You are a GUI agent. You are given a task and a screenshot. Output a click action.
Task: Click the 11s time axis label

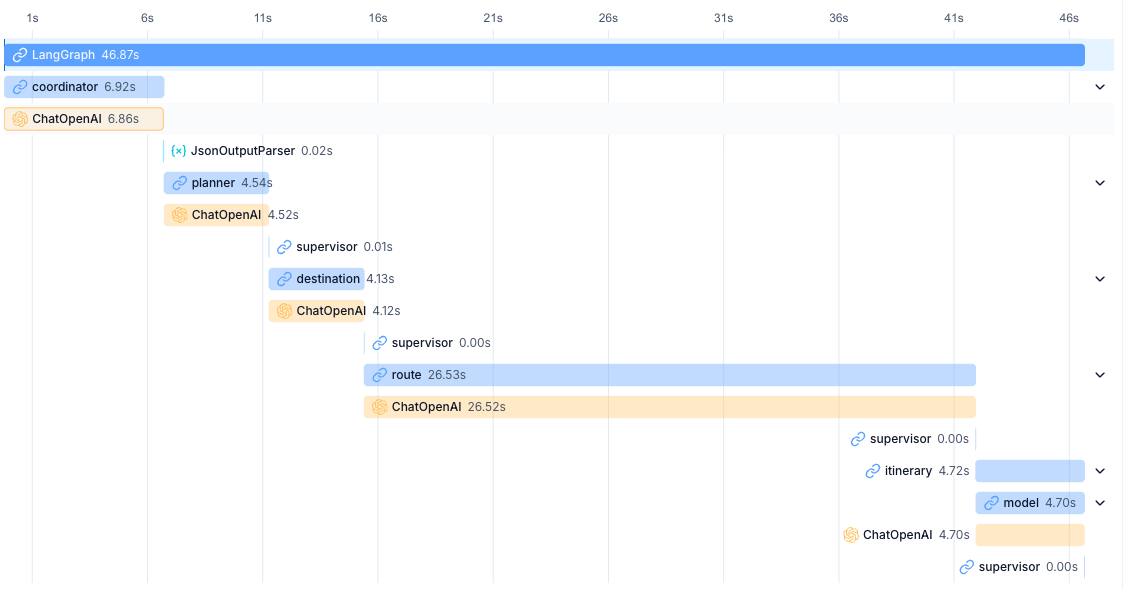262,18
